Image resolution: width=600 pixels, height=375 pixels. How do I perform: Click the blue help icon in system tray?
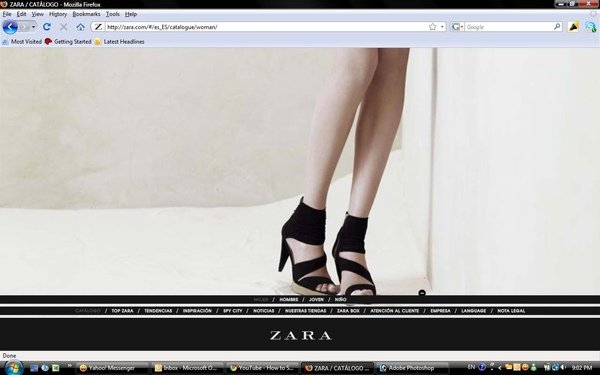[x=482, y=367]
